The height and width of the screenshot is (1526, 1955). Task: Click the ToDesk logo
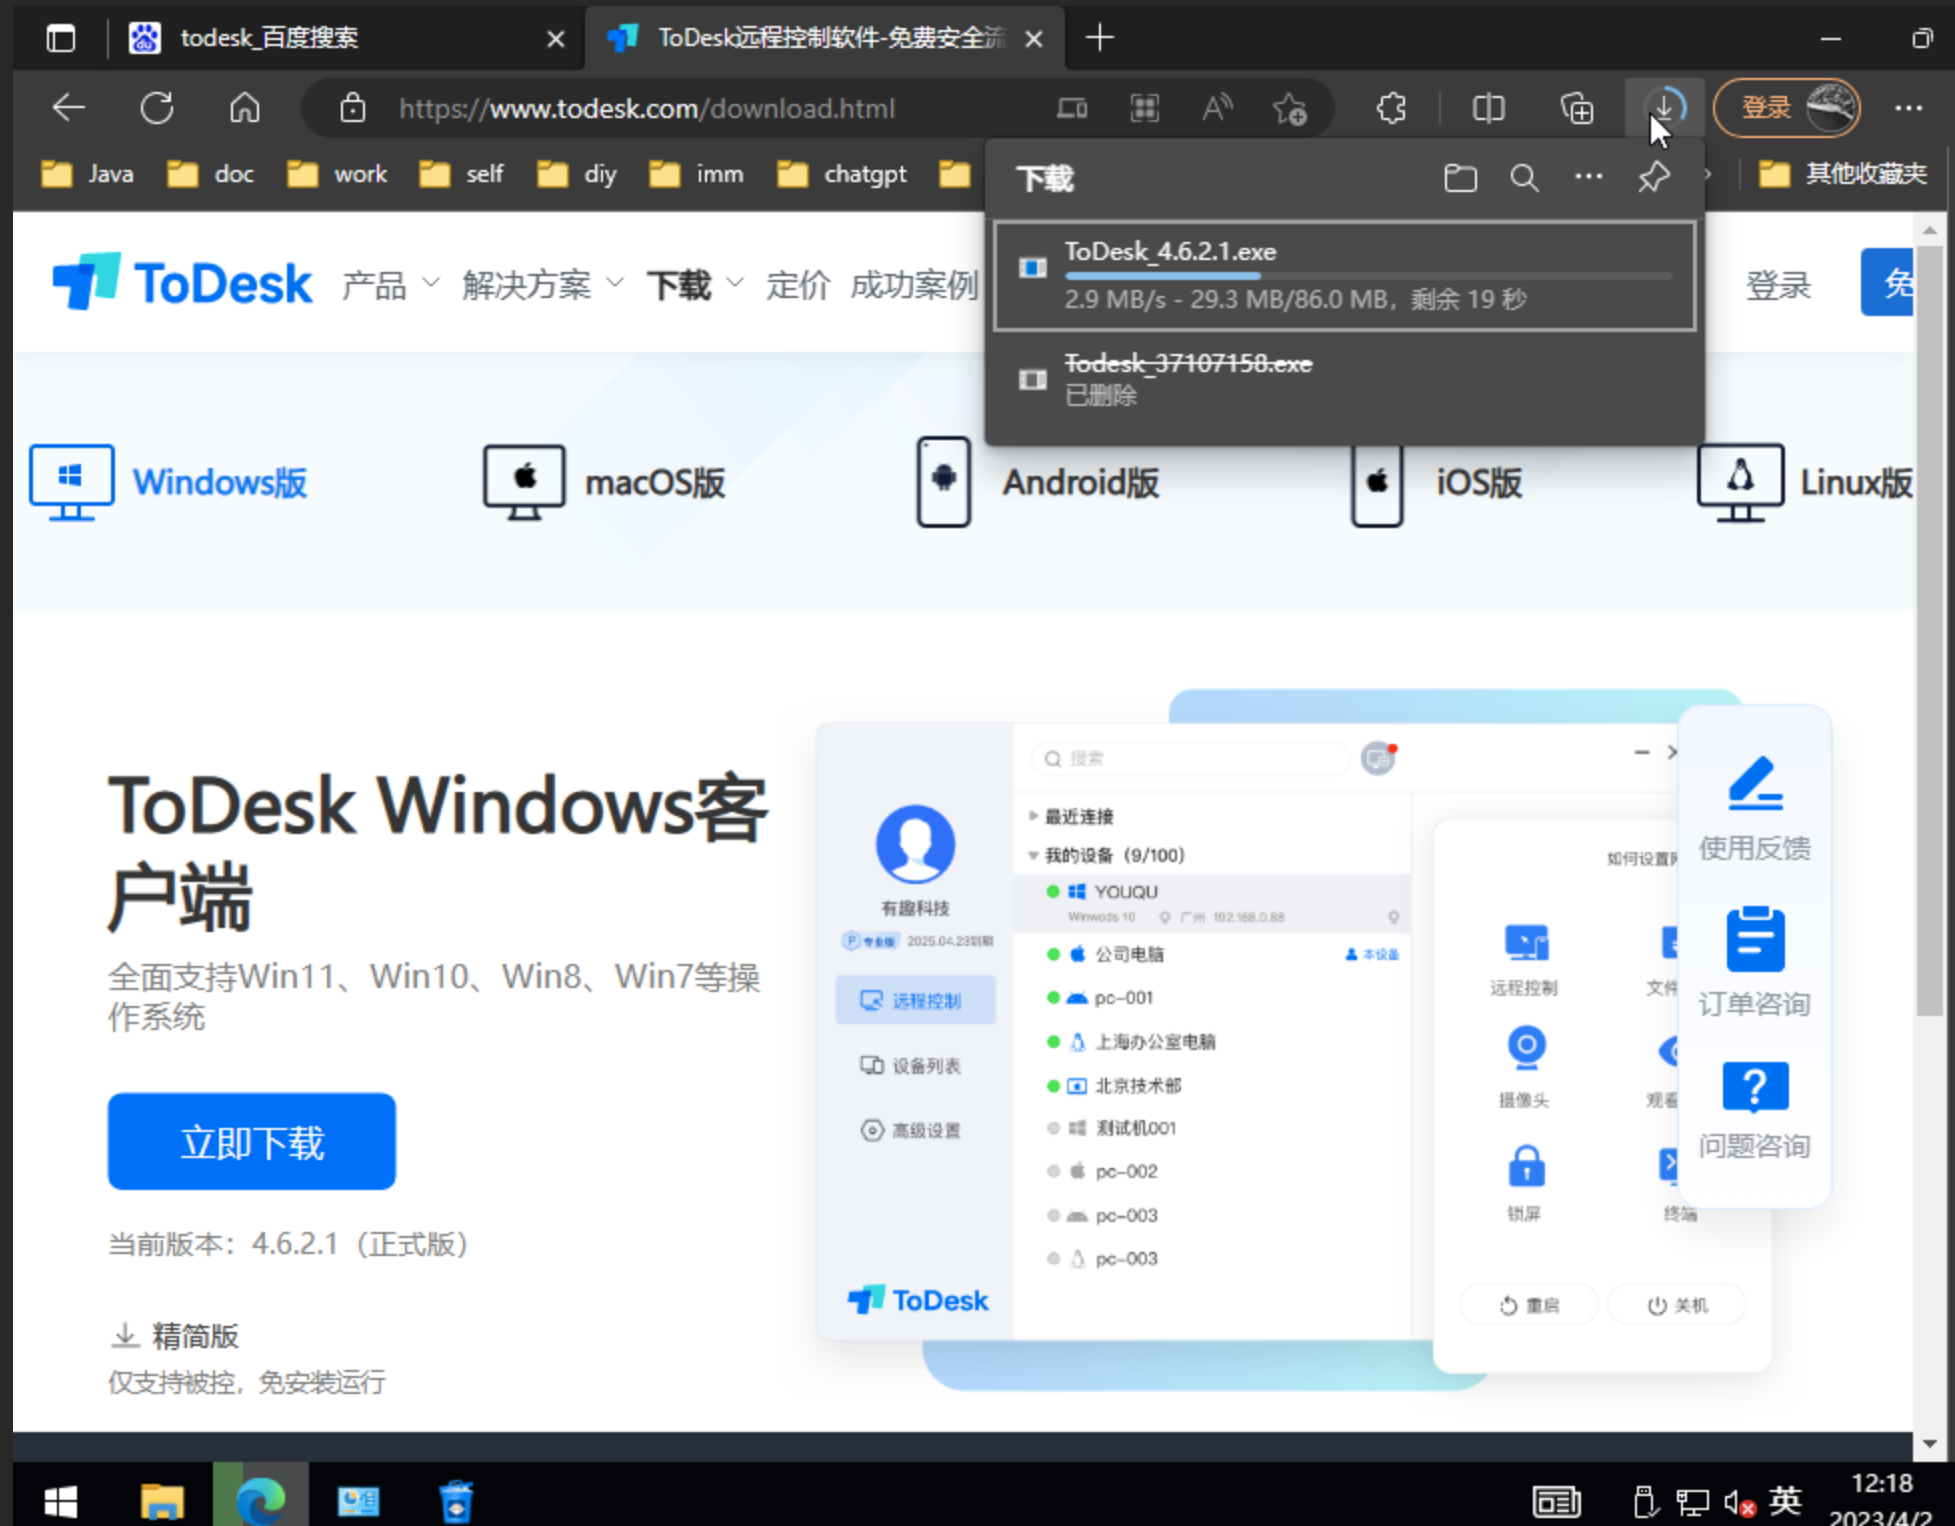click(x=182, y=283)
